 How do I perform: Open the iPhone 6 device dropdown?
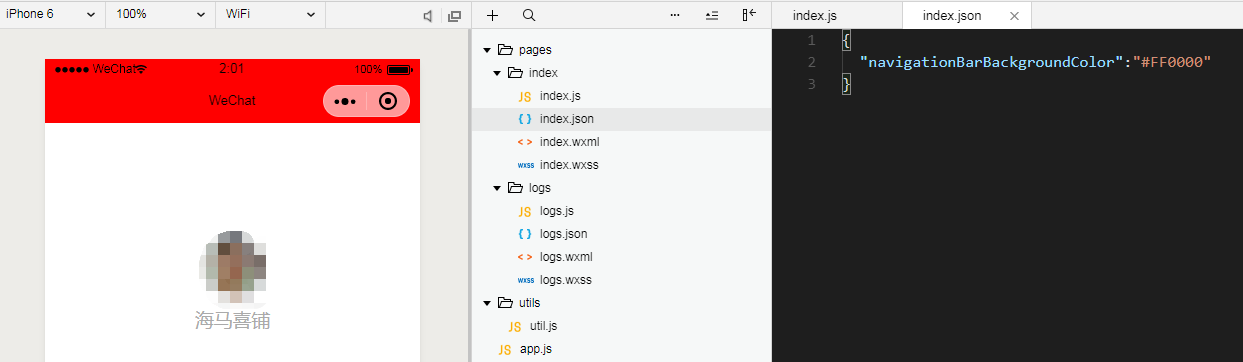coord(52,15)
